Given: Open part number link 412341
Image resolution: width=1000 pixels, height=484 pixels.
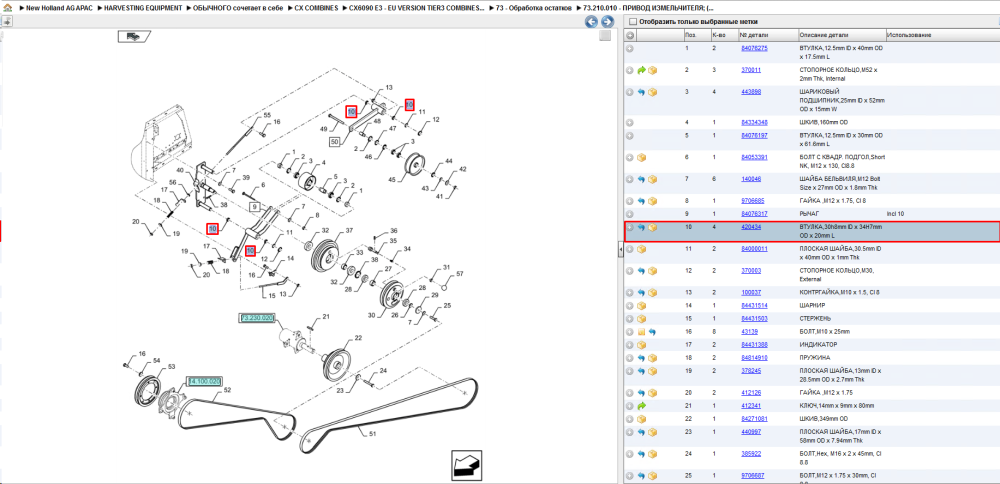Looking at the screenshot, I should tap(751, 406).
